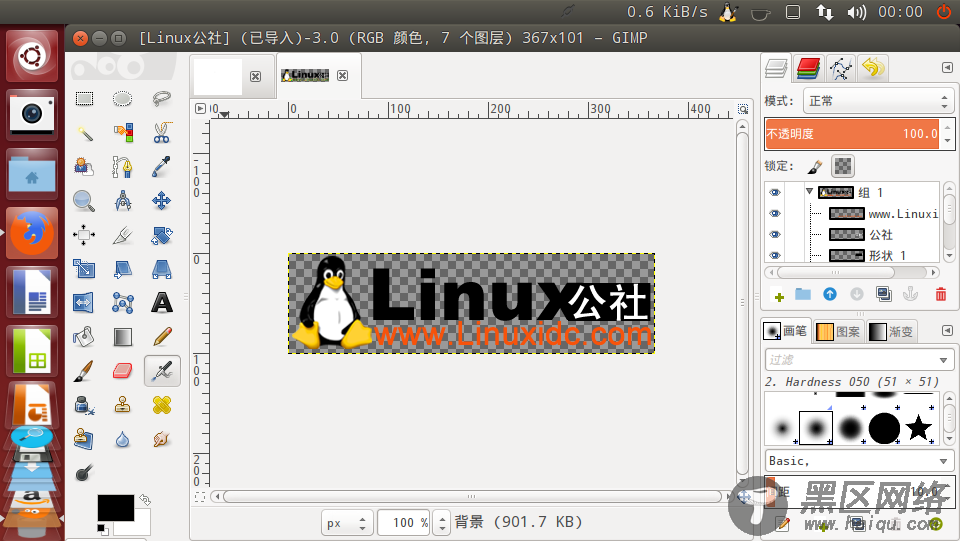Select the Zoom magnifier tool
The width and height of the screenshot is (960, 541).
click(84, 201)
